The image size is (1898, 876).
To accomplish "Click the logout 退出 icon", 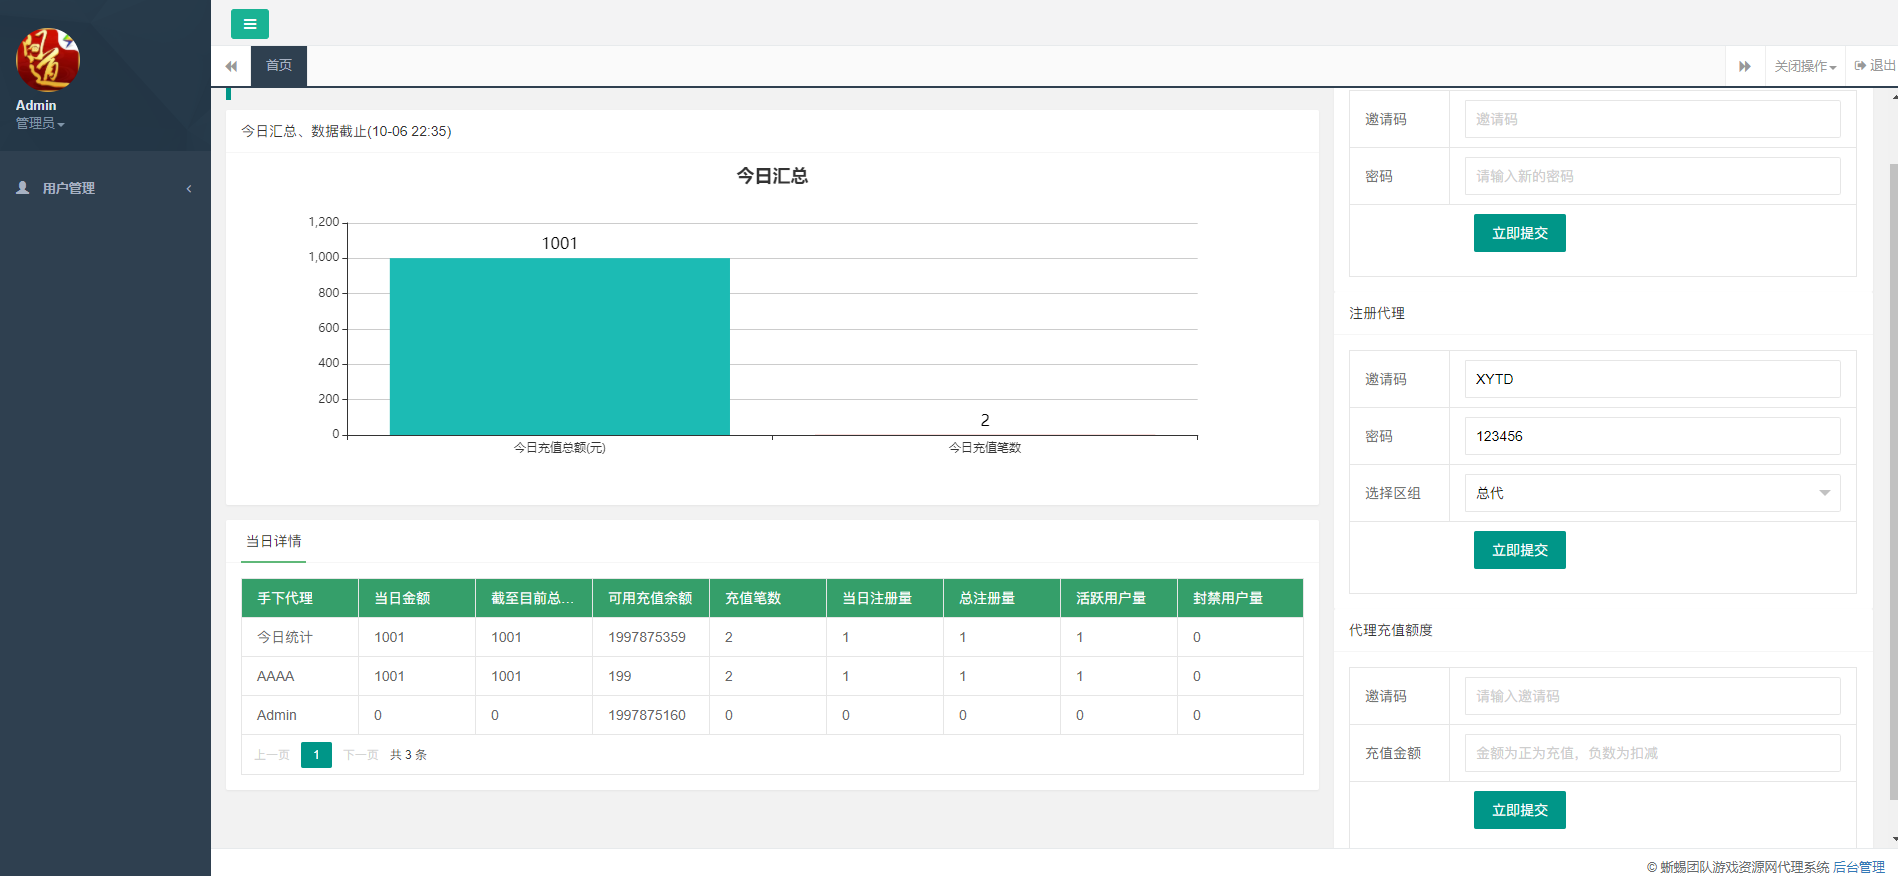I will click(1860, 66).
